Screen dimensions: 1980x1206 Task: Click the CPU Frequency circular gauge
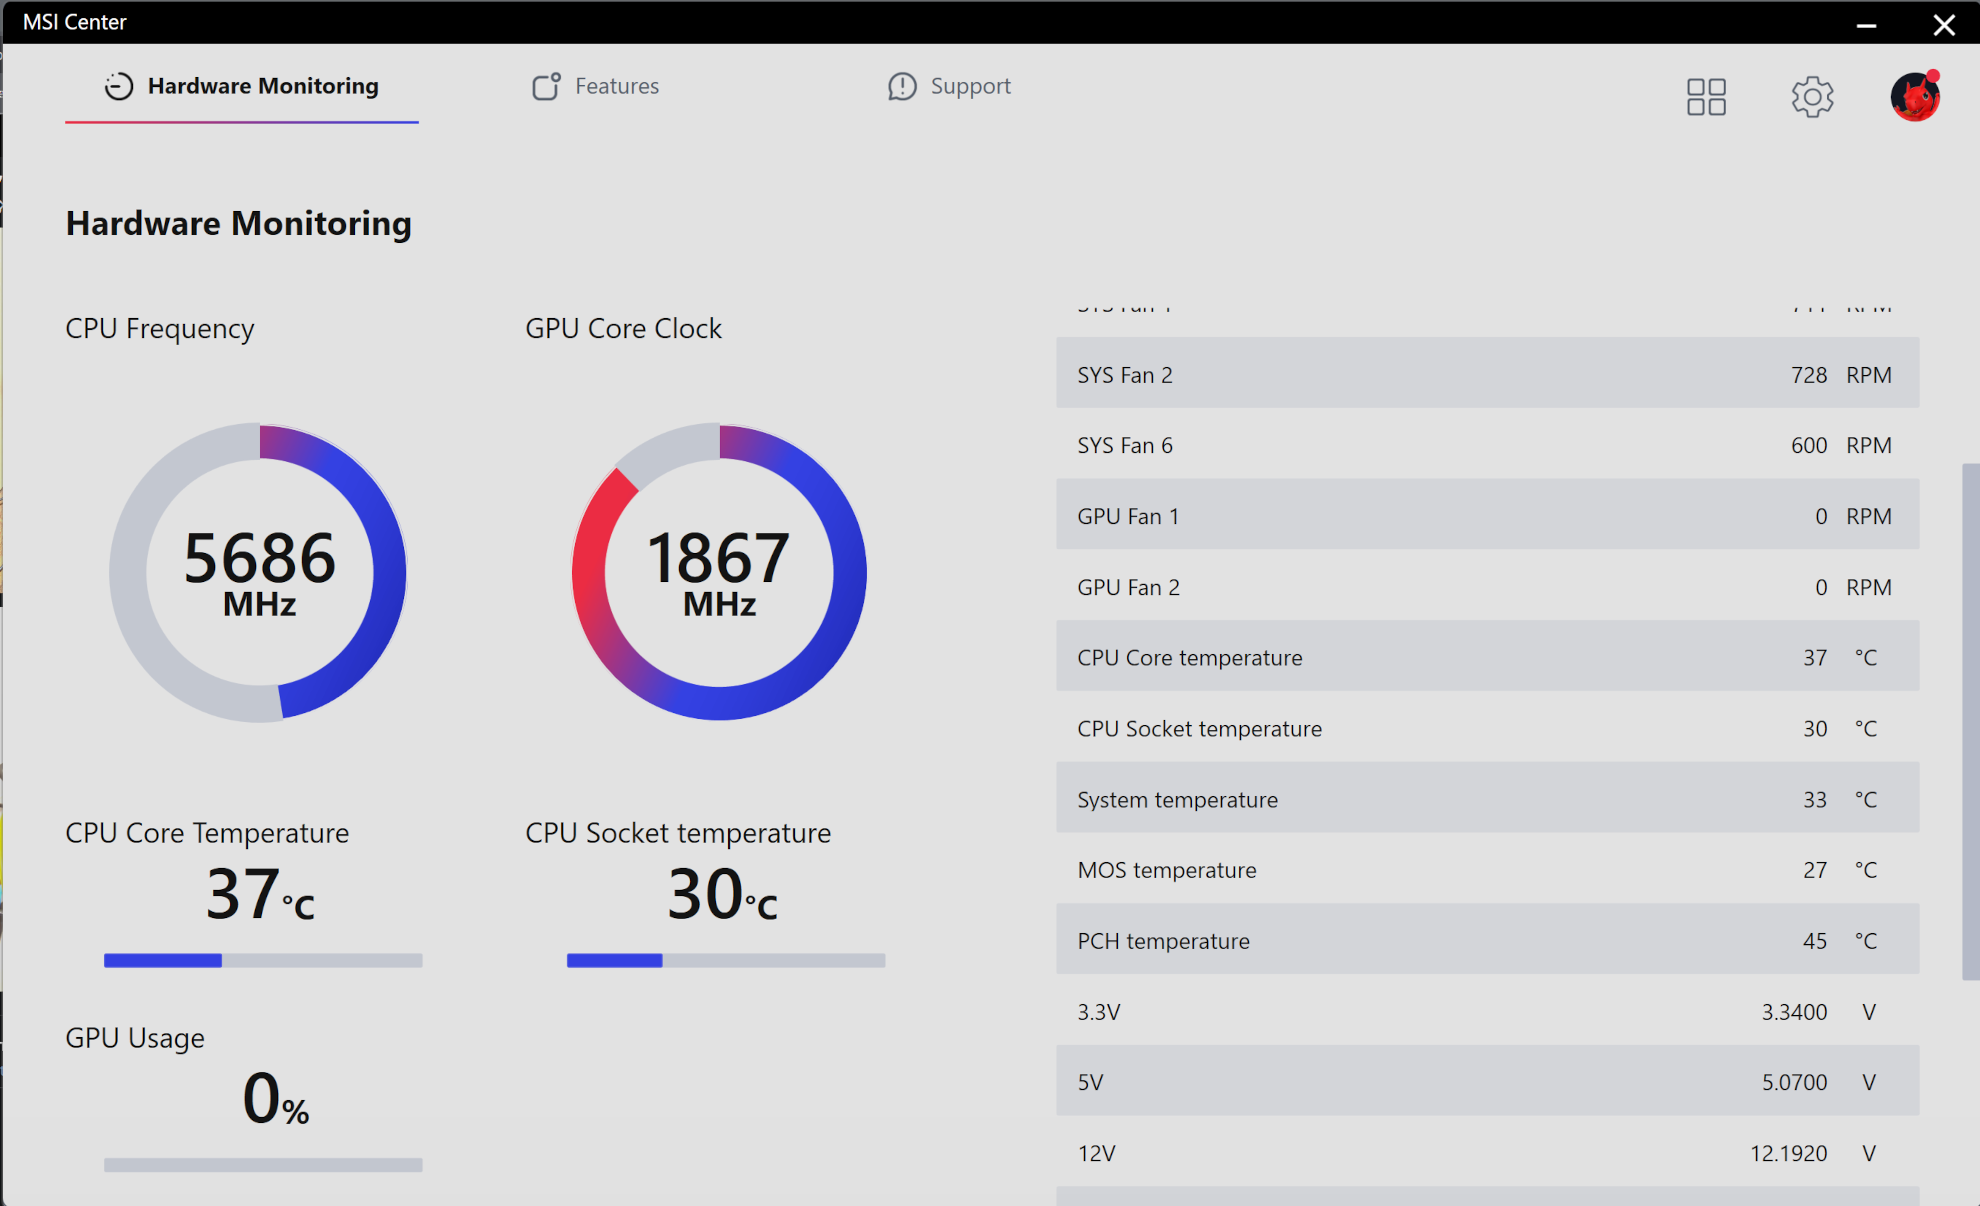259,572
